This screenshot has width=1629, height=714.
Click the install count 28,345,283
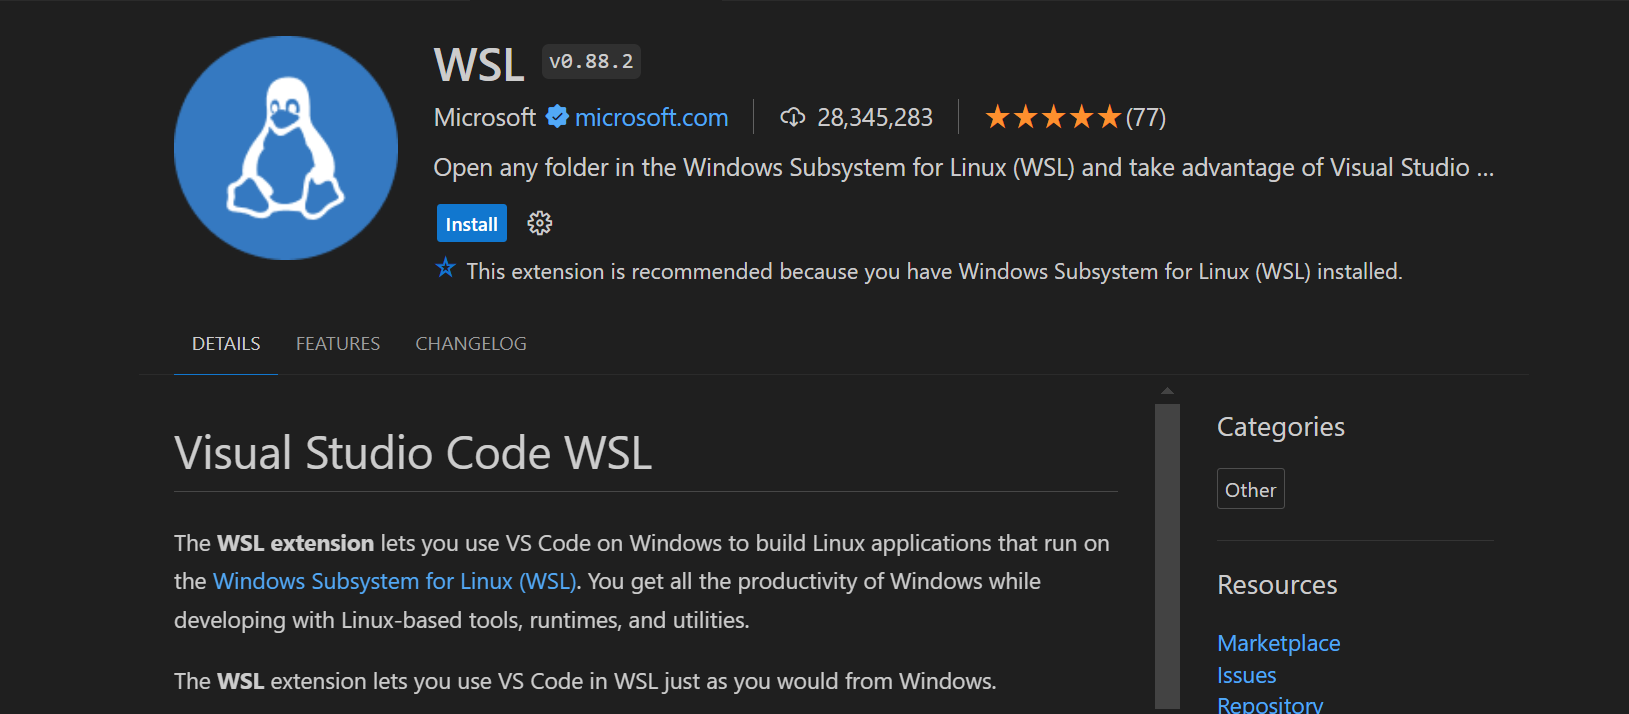(x=875, y=117)
